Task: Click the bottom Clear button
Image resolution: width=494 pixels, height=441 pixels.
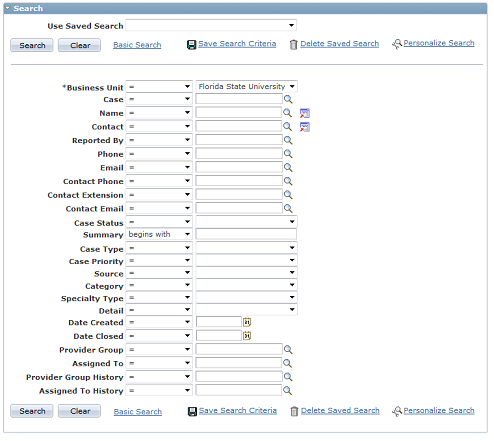Action: (79, 411)
